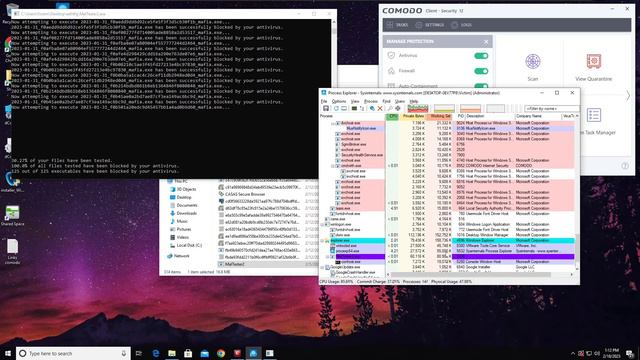Collapse the GoogleUpdate.exe tree node
Image resolution: width=640 pixels, height=360 pixels.
(322, 267)
